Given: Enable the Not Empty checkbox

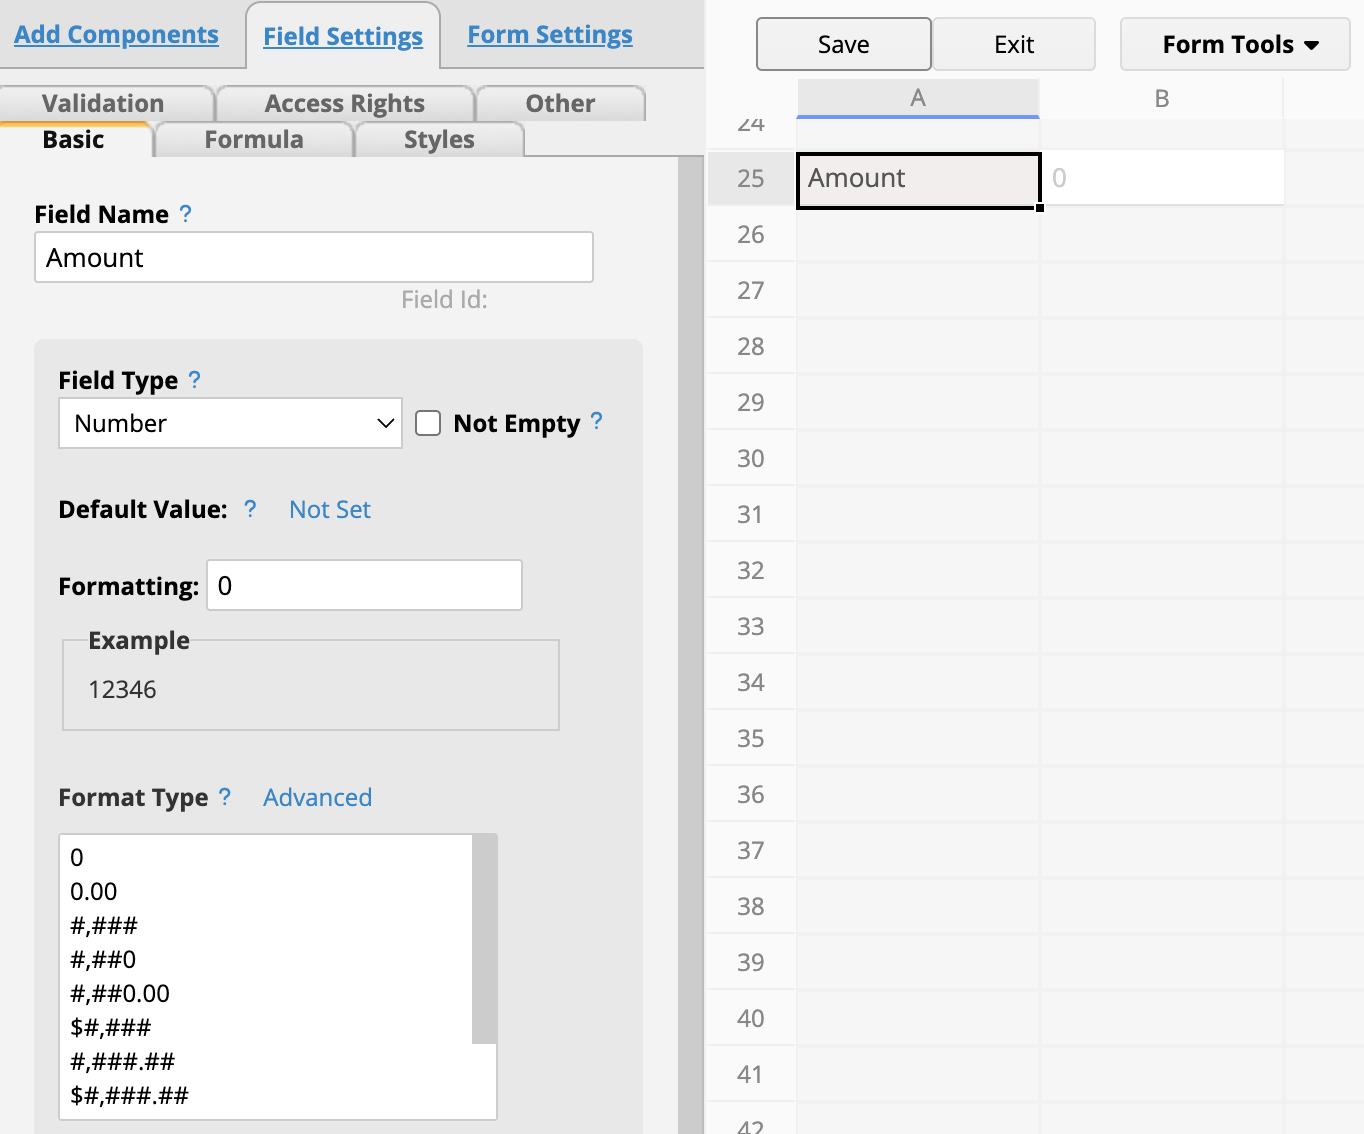Looking at the screenshot, I should 428,423.
